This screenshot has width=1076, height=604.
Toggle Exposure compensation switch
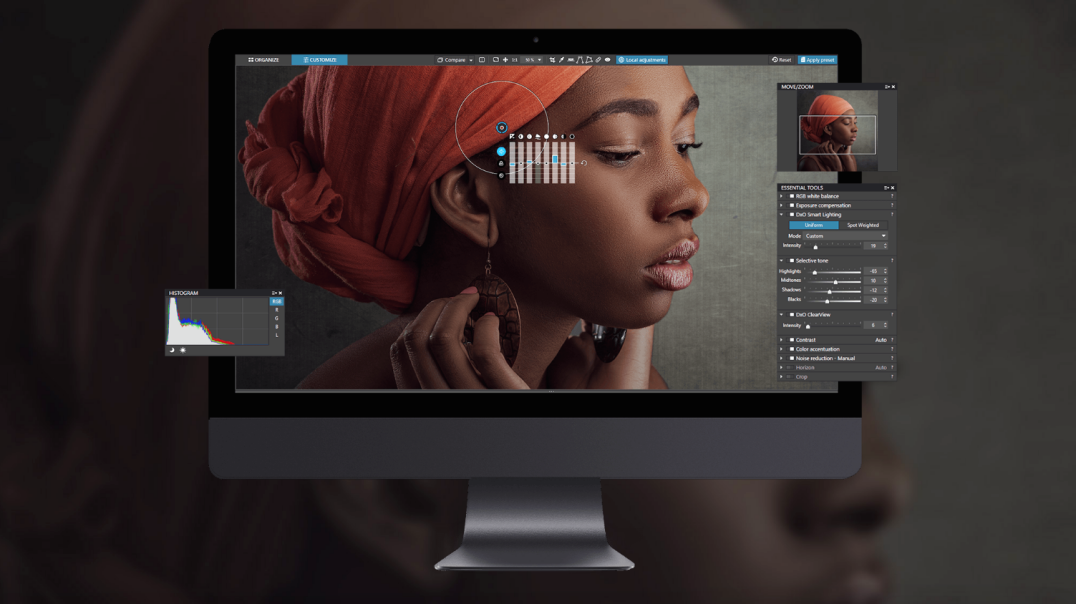[791, 205]
